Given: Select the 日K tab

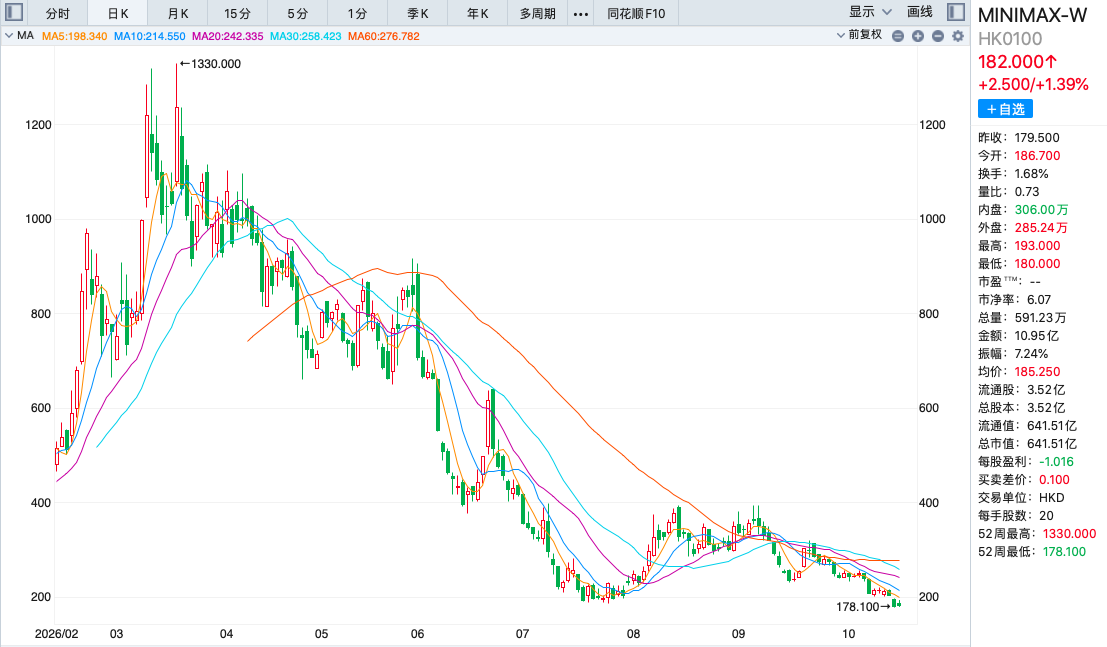Looking at the screenshot, I should pyautogui.click(x=118, y=13).
